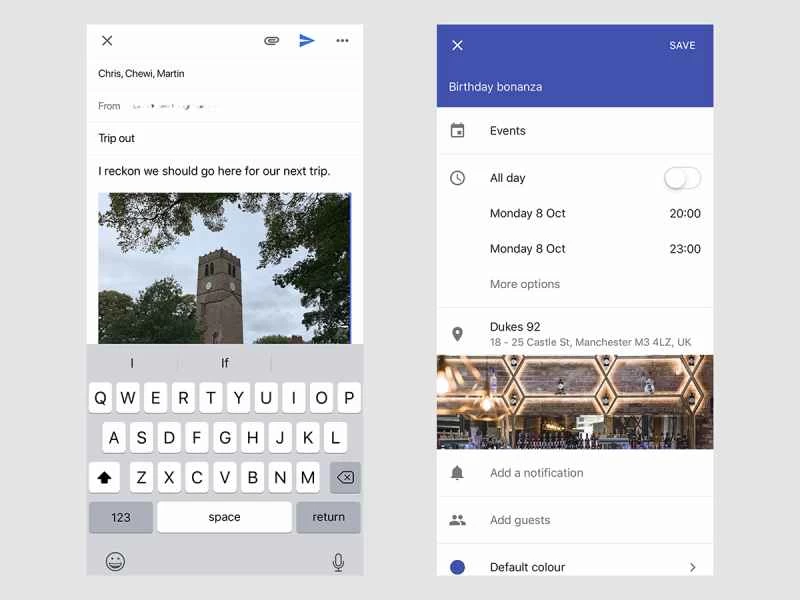The height and width of the screenshot is (600, 800).
Task: Enable the All day toggle
Action: click(682, 178)
